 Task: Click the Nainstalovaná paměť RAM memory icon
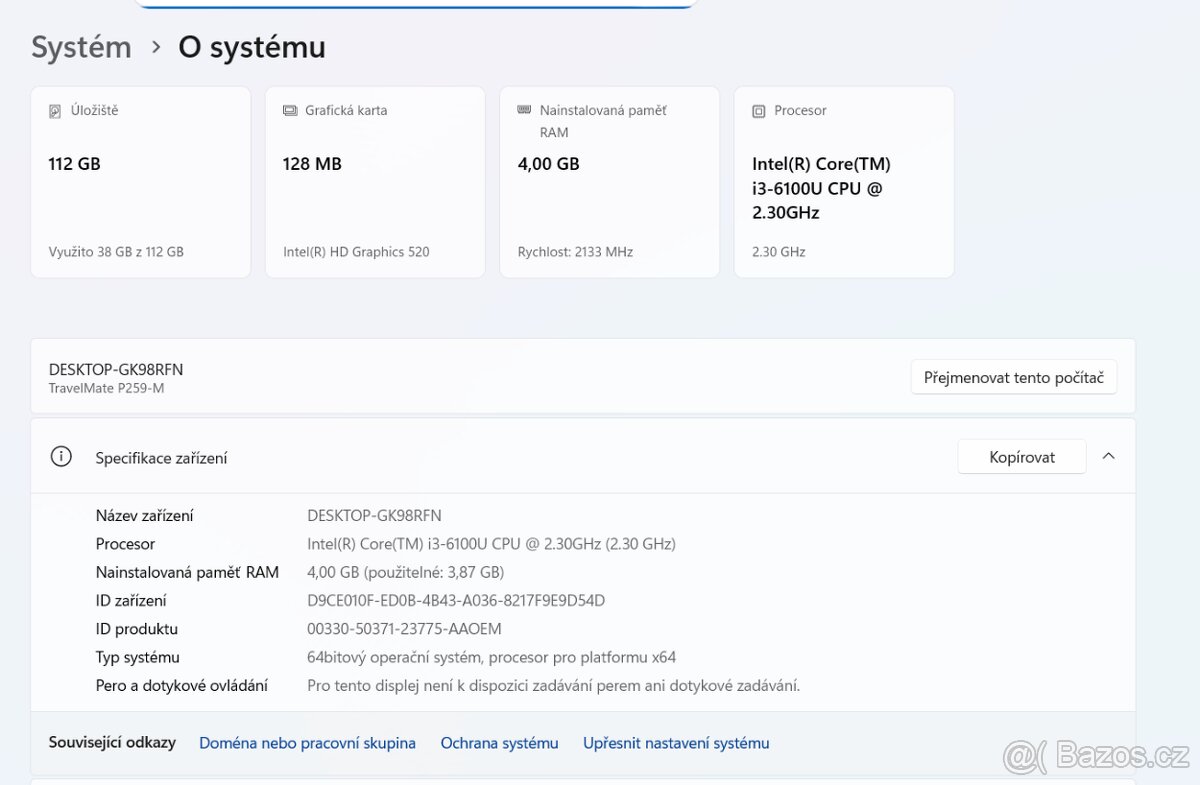tap(525, 110)
